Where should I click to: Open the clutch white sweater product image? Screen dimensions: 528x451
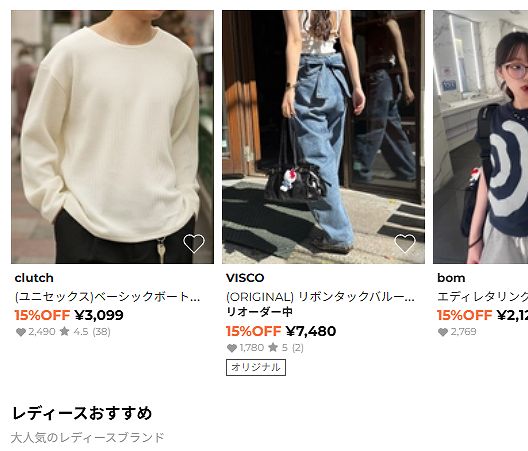point(112,137)
